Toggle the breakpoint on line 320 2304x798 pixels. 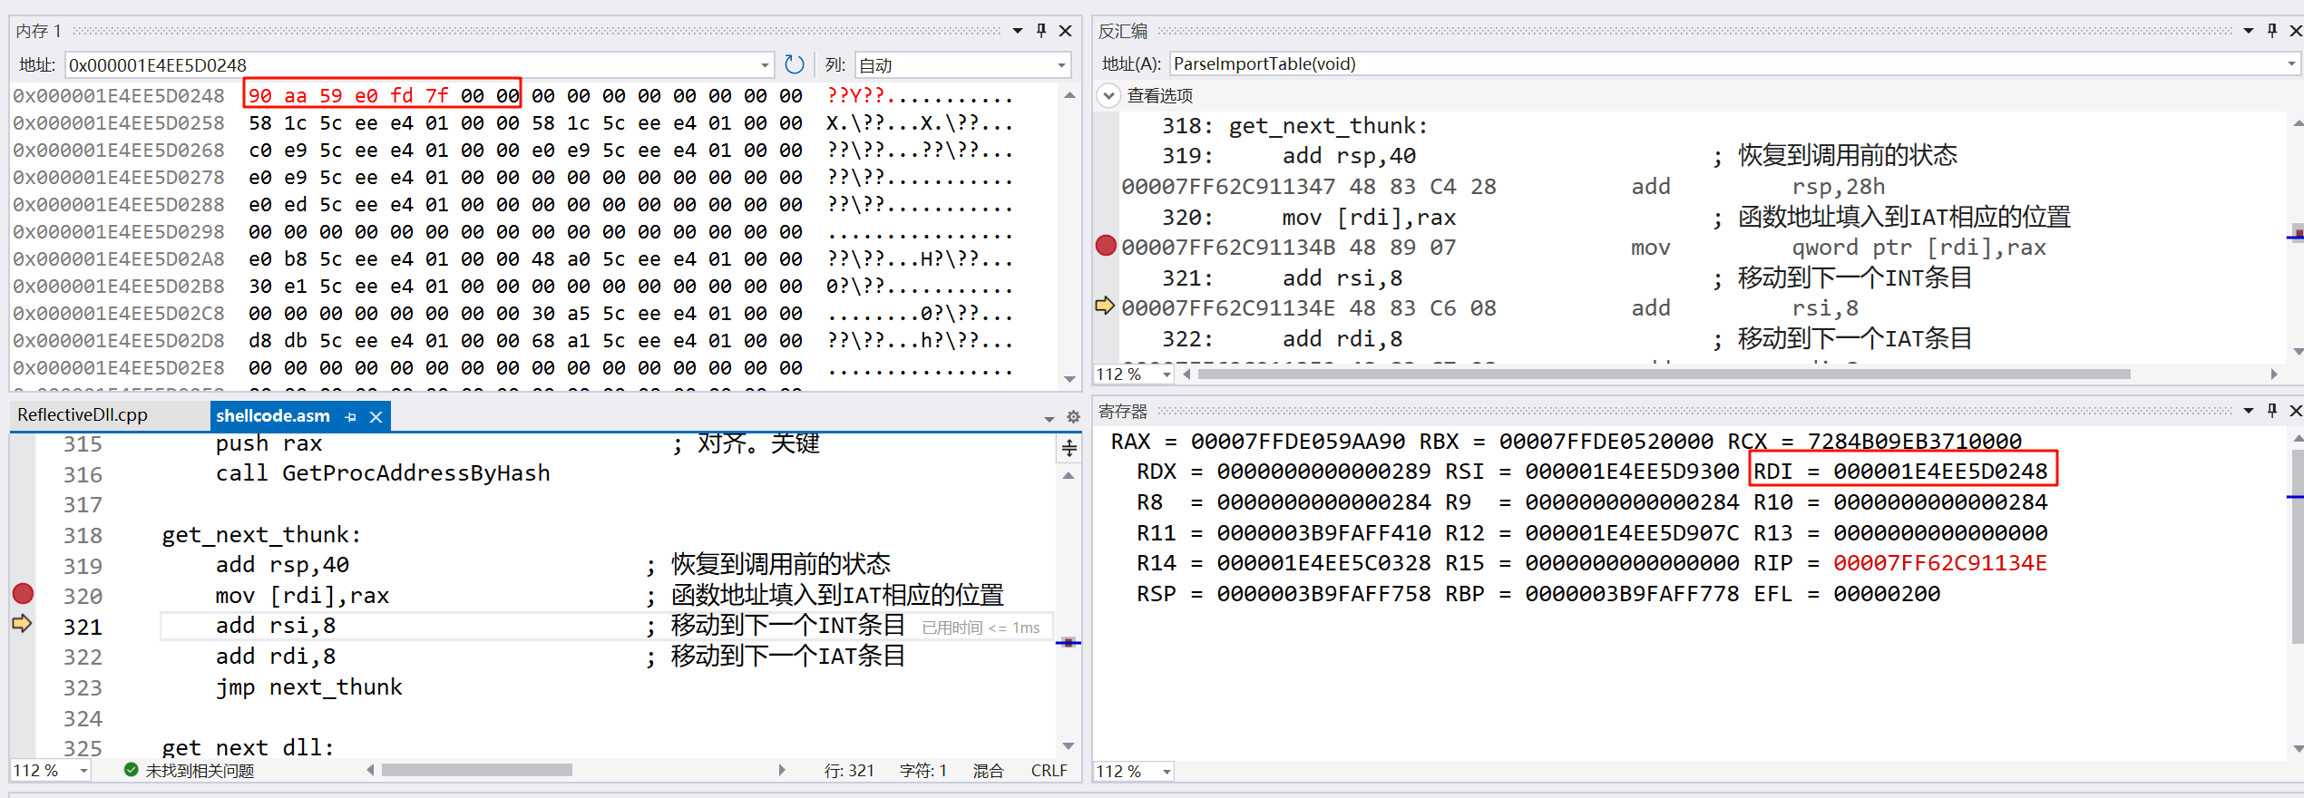pos(22,594)
